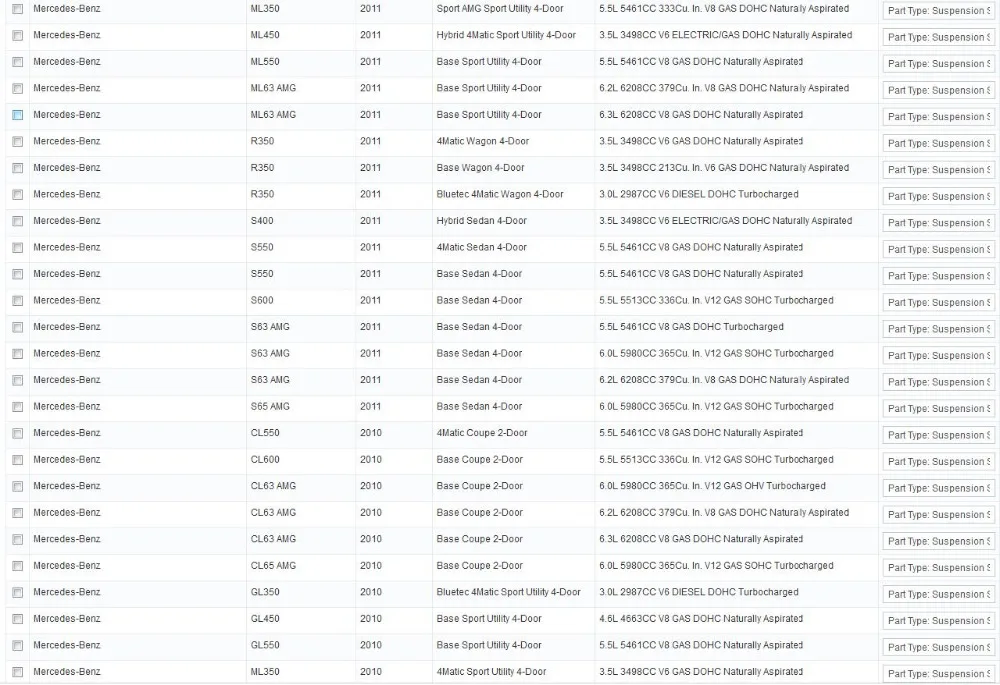Click the "GL550" model cell
This screenshot has height=685, width=1000.
pos(265,645)
